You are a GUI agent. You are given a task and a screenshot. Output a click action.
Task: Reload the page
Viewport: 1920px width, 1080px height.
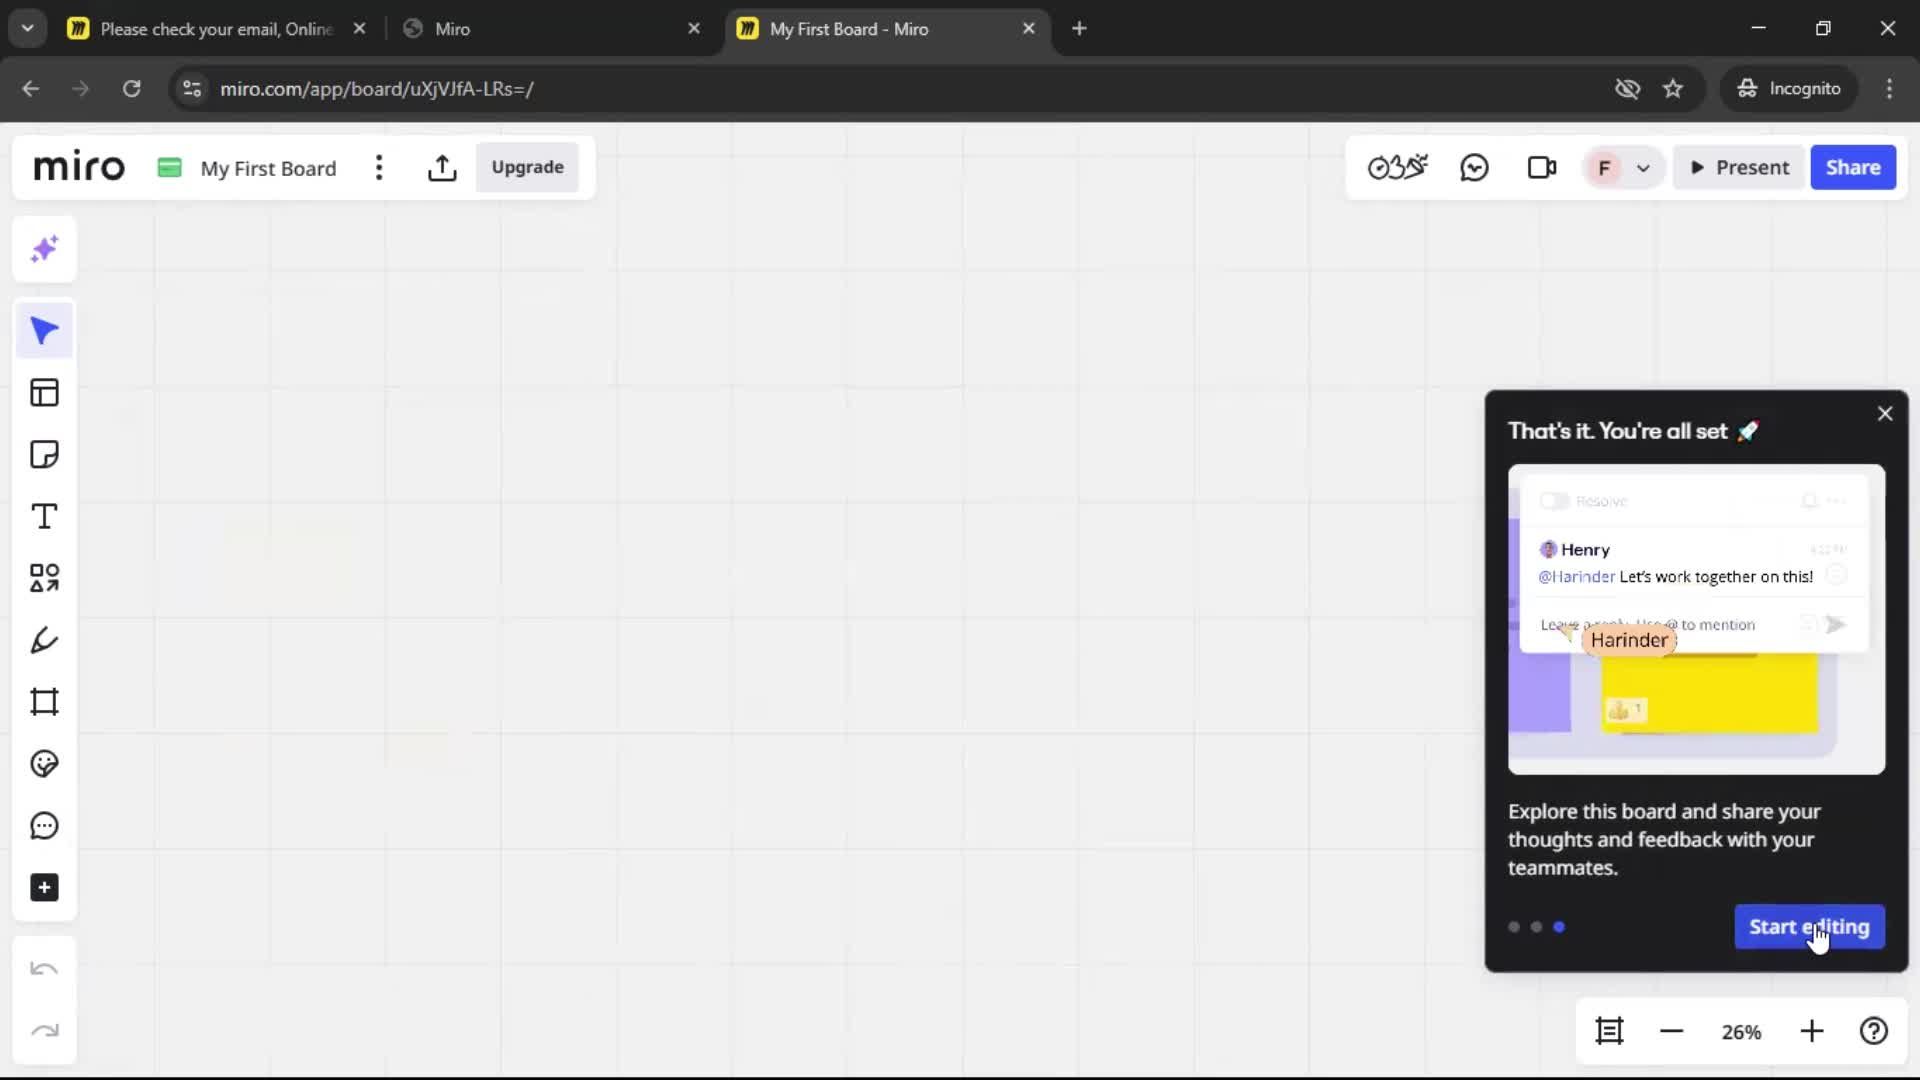tap(131, 89)
